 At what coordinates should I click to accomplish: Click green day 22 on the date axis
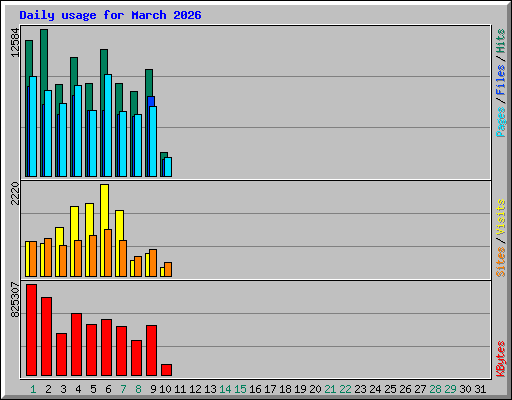[x=345, y=389]
